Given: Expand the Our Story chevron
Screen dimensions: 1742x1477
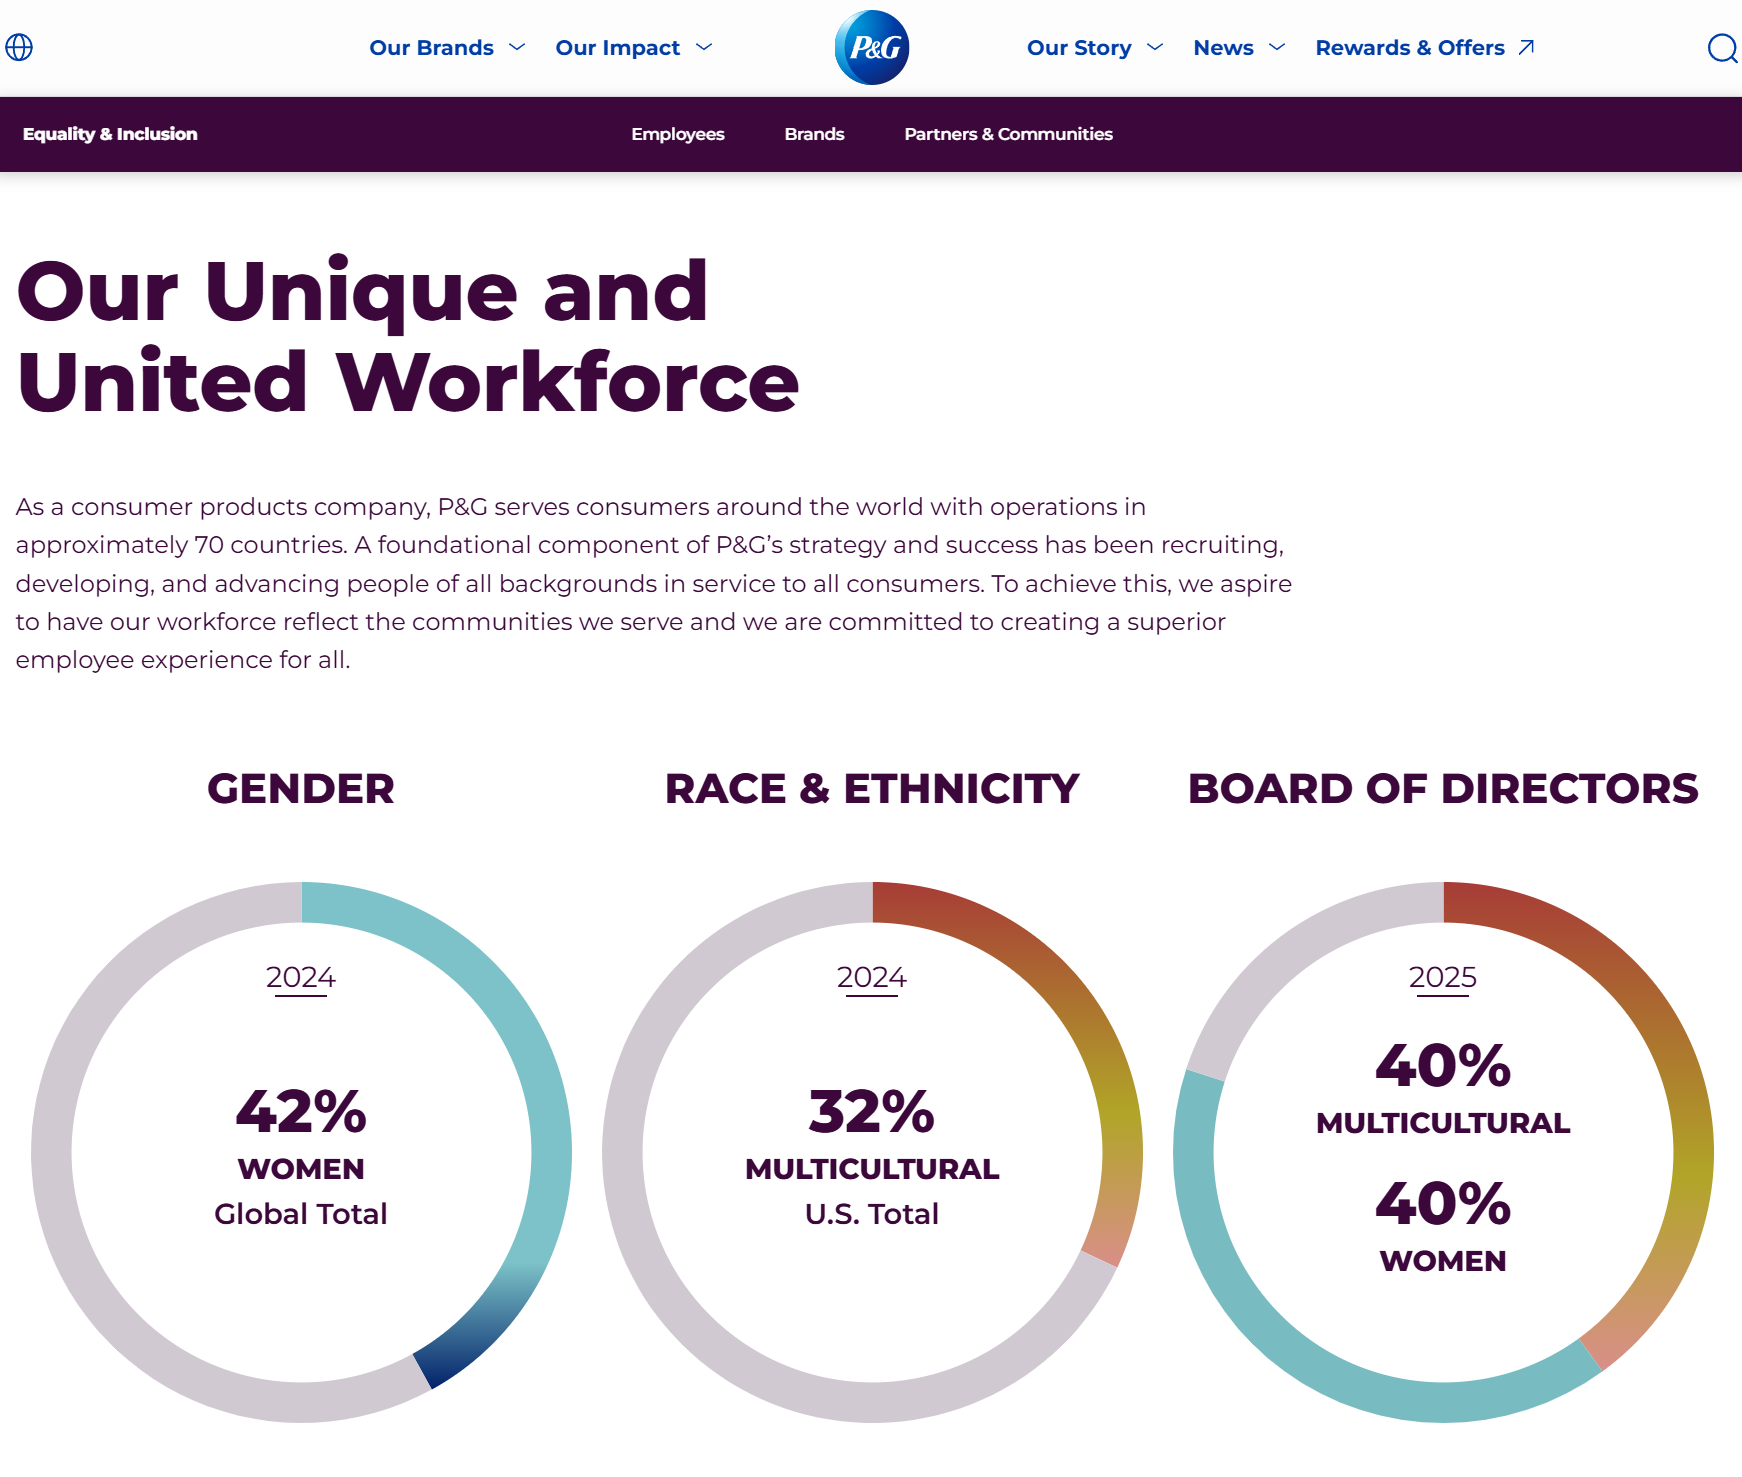Looking at the screenshot, I should (1155, 47).
